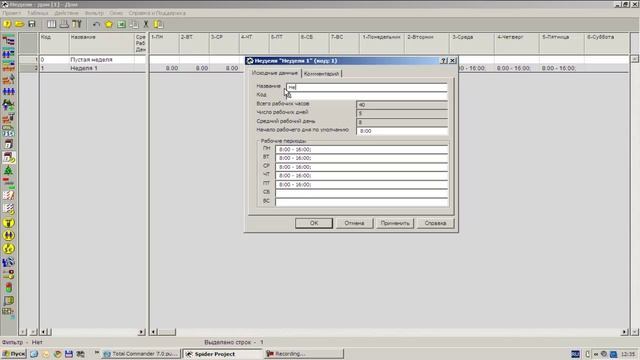The height and width of the screenshot is (360, 640).
Task: Click the Фильтр - Нет status text
Action: tap(22, 342)
